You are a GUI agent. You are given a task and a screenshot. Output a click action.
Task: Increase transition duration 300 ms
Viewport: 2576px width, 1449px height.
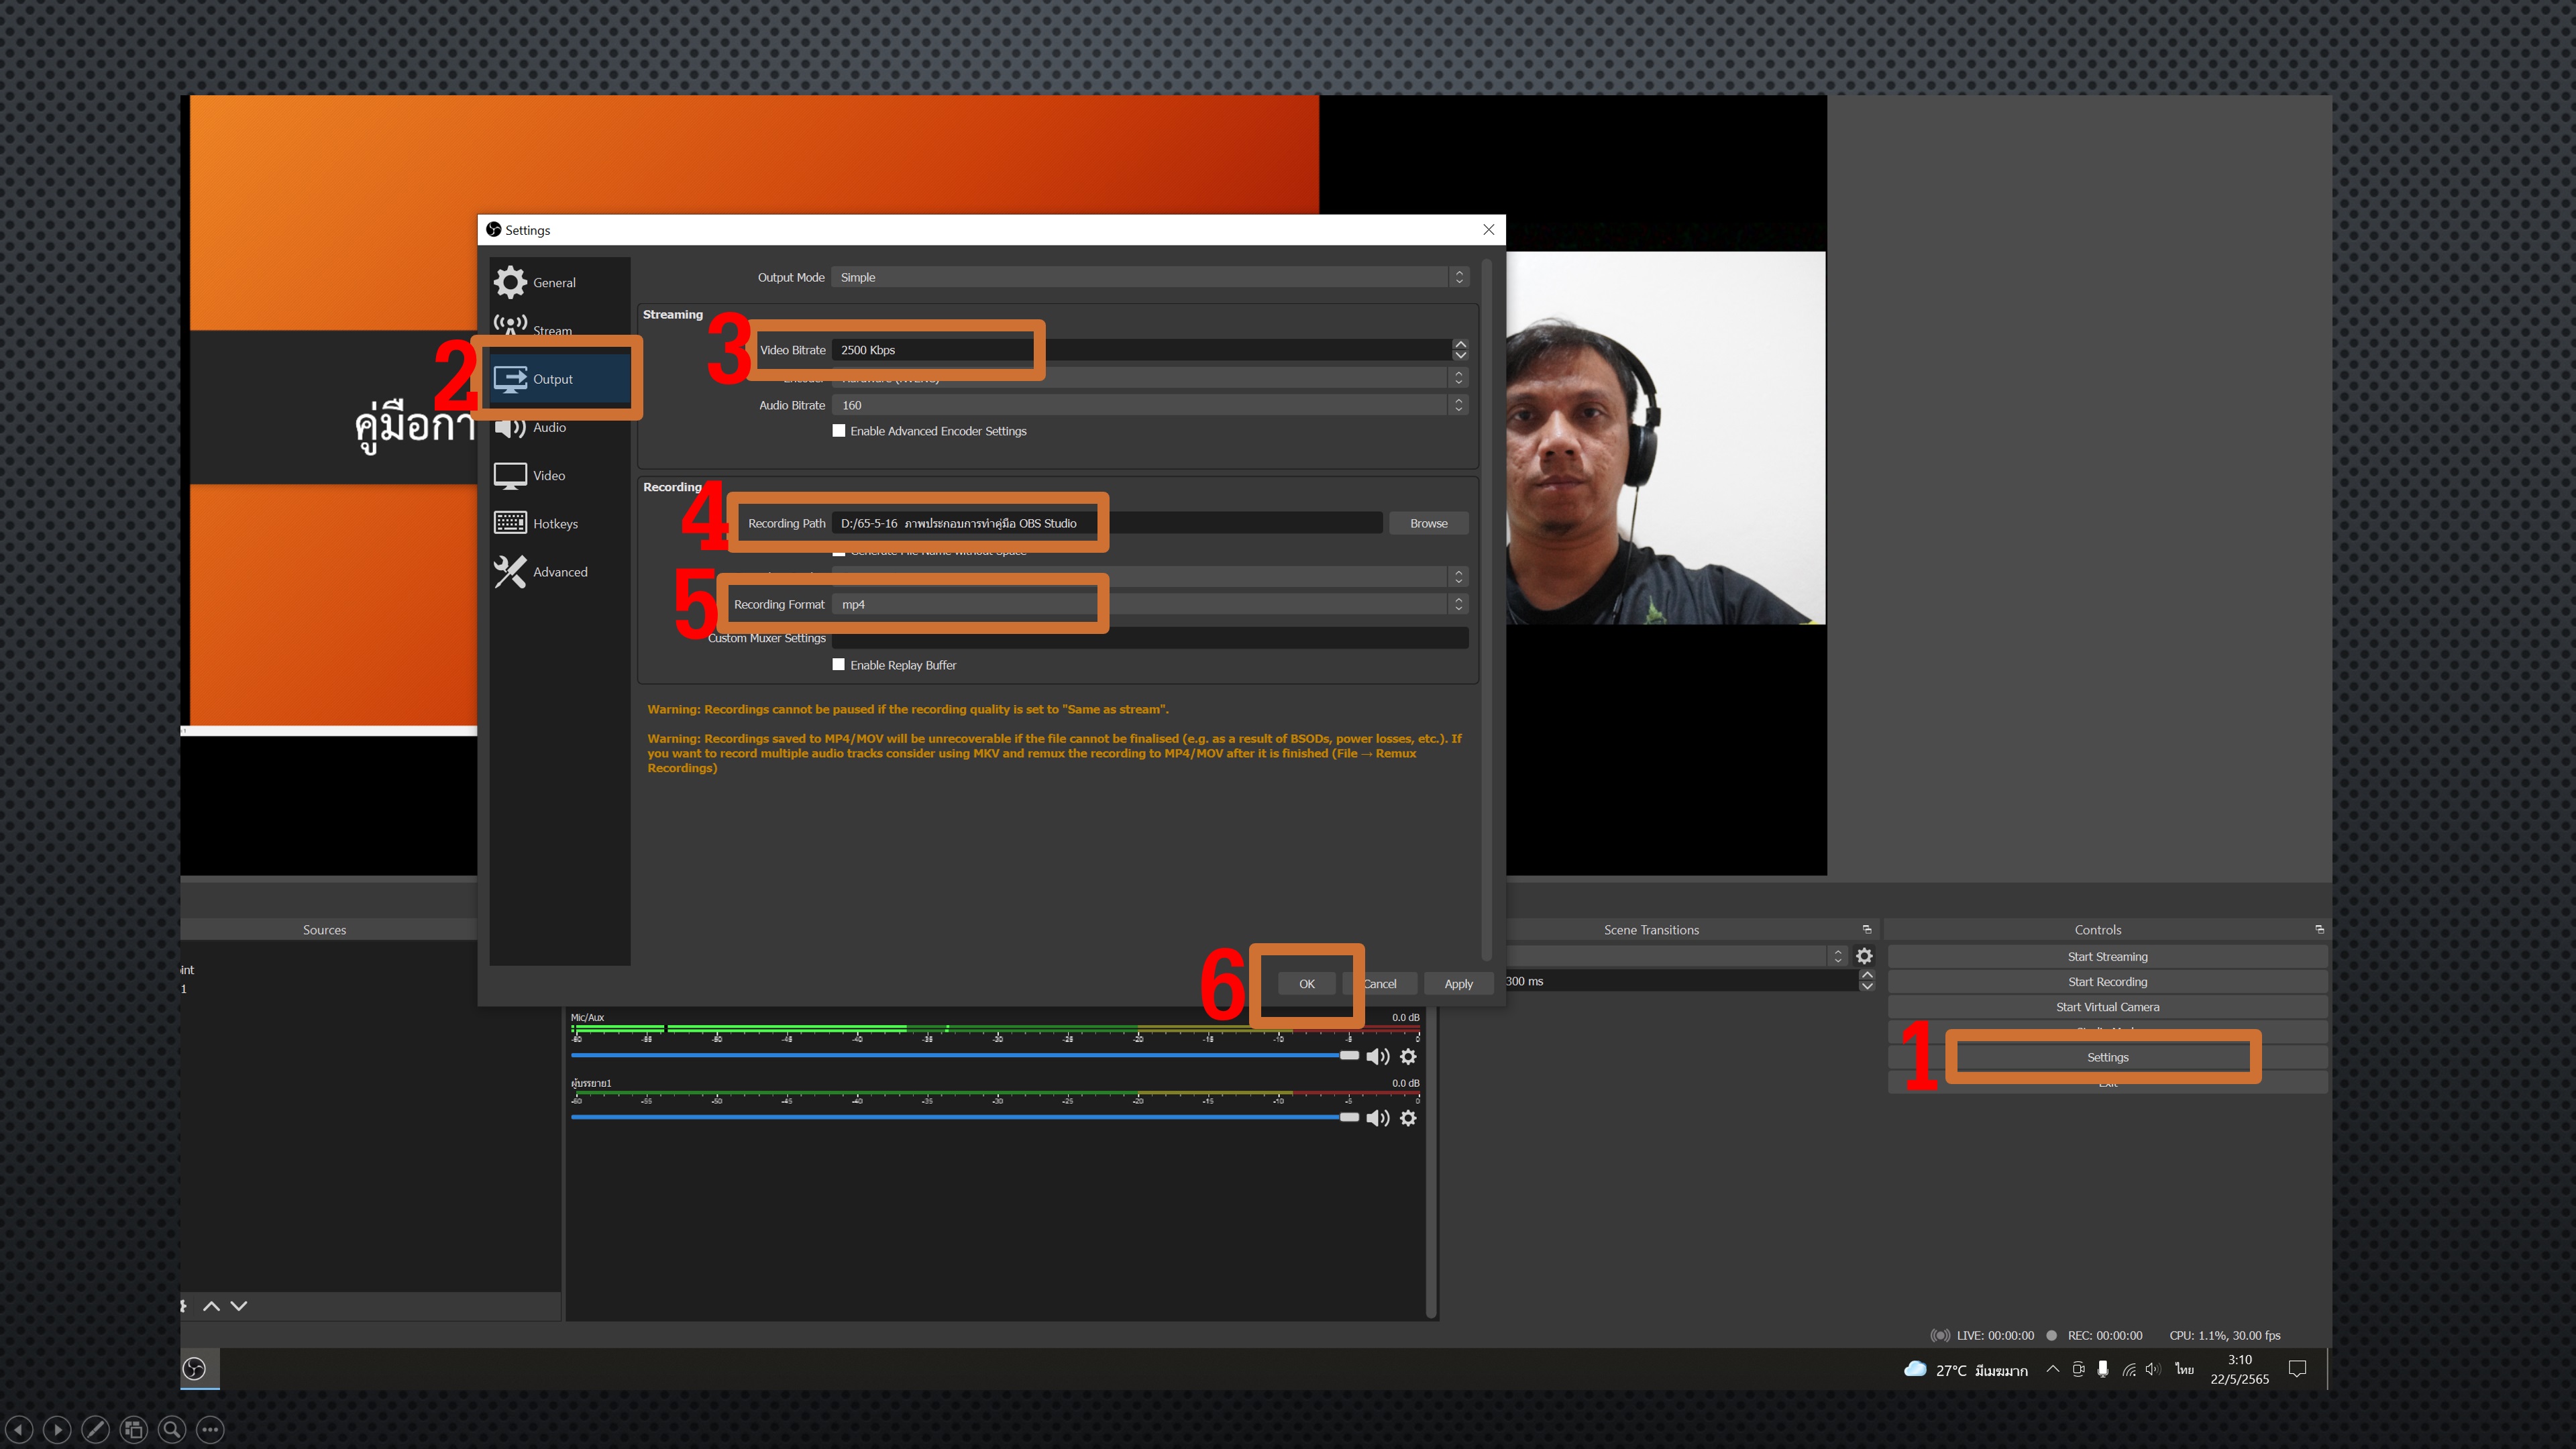1866,975
